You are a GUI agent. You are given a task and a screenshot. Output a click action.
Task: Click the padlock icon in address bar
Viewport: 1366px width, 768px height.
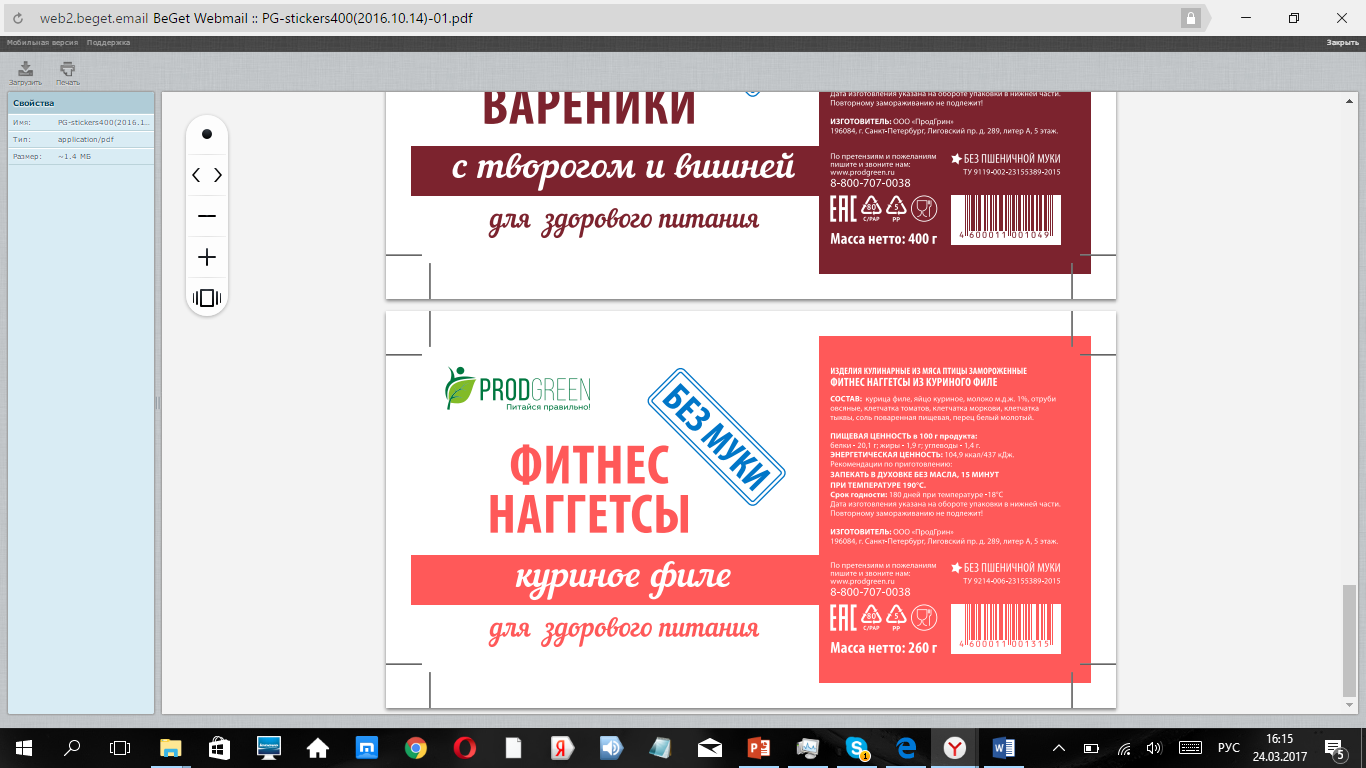point(1191,18)
